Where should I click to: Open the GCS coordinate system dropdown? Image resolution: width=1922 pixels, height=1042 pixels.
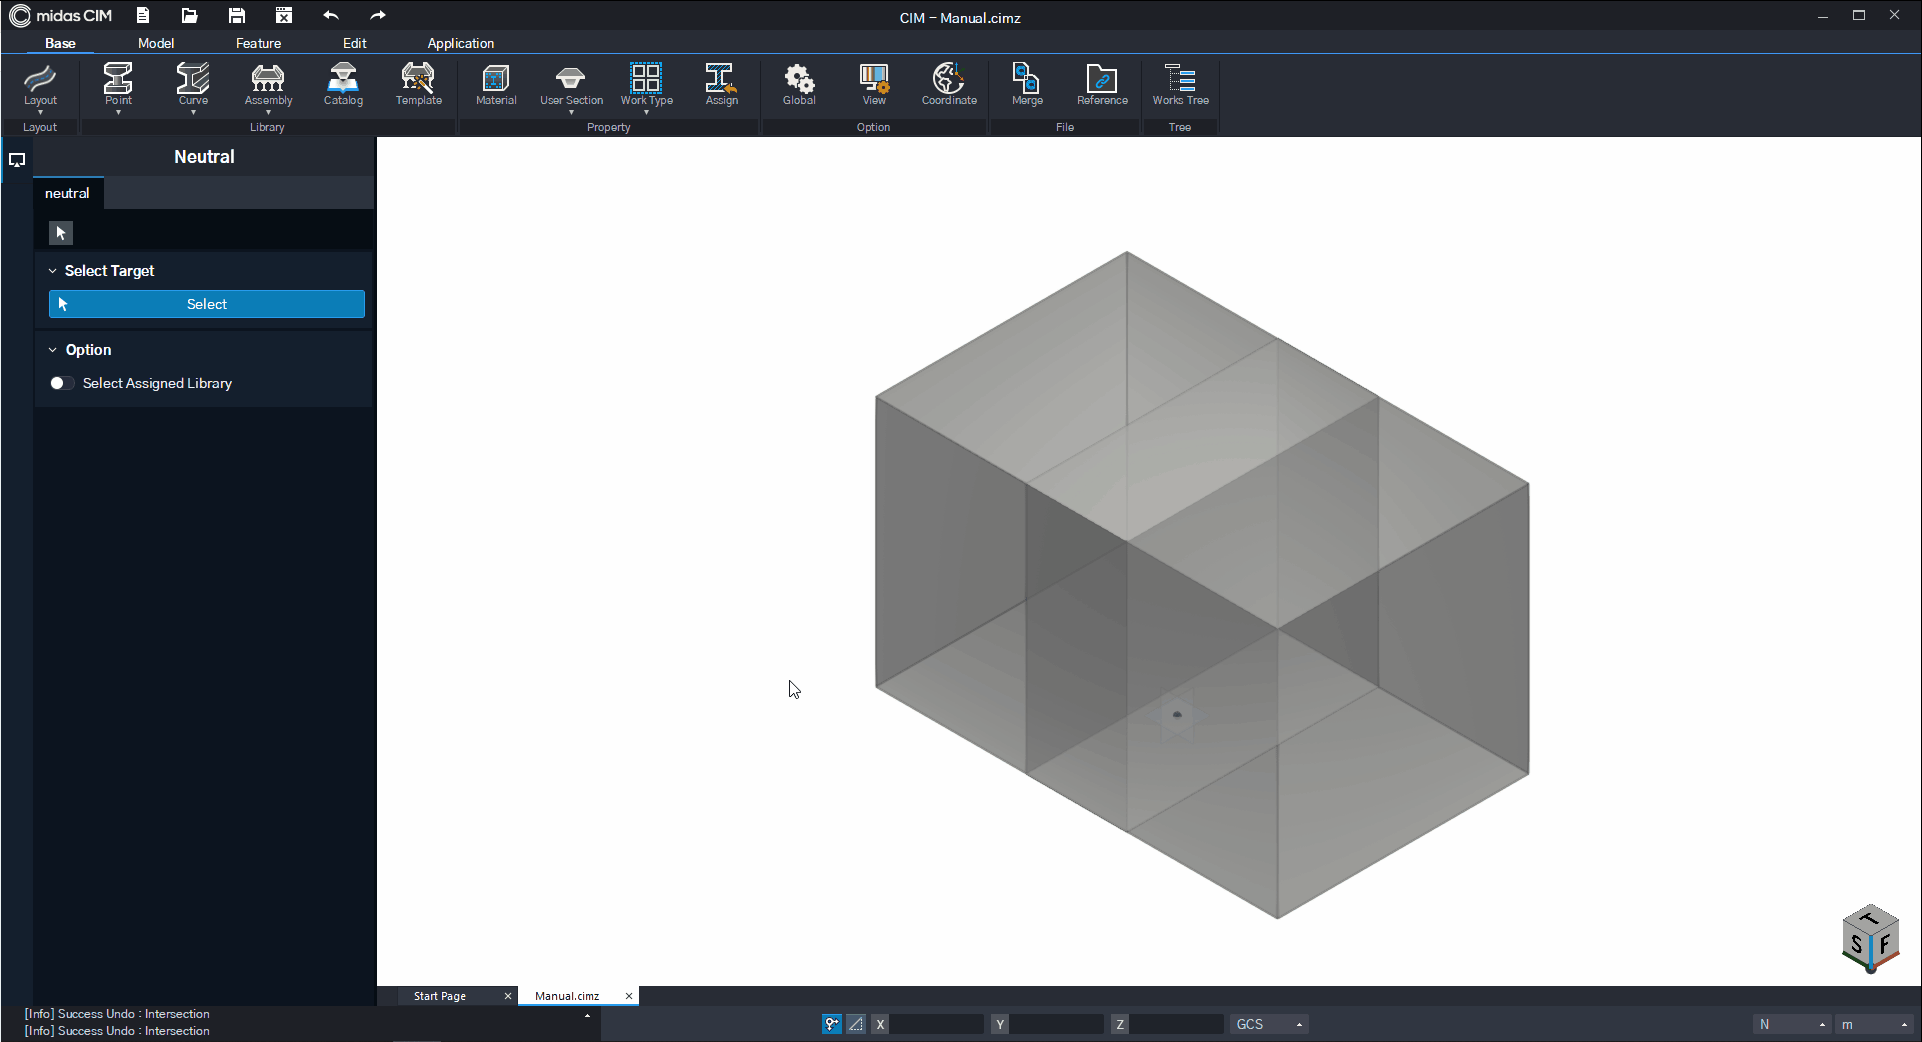click(1269, 1024)
